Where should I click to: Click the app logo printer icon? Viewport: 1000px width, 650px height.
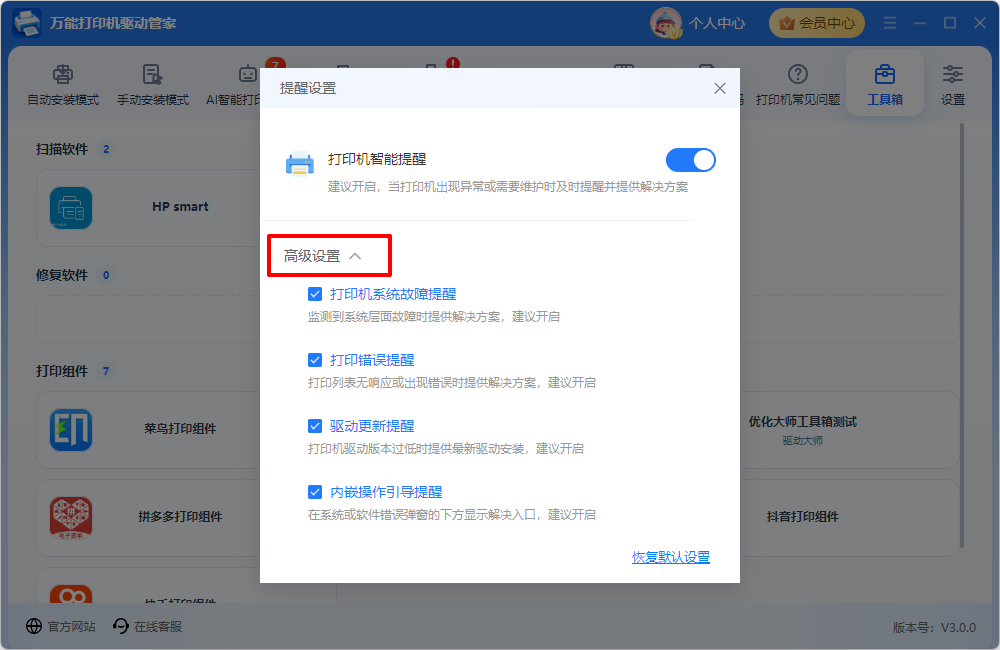pos(27,23)
